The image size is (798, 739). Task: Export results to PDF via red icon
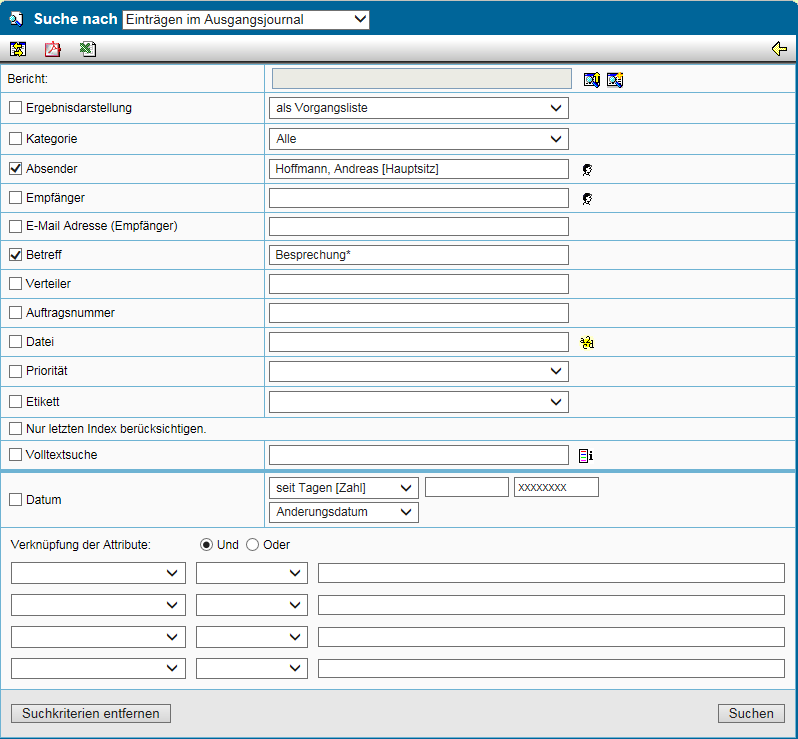click(x=52, y=49)
